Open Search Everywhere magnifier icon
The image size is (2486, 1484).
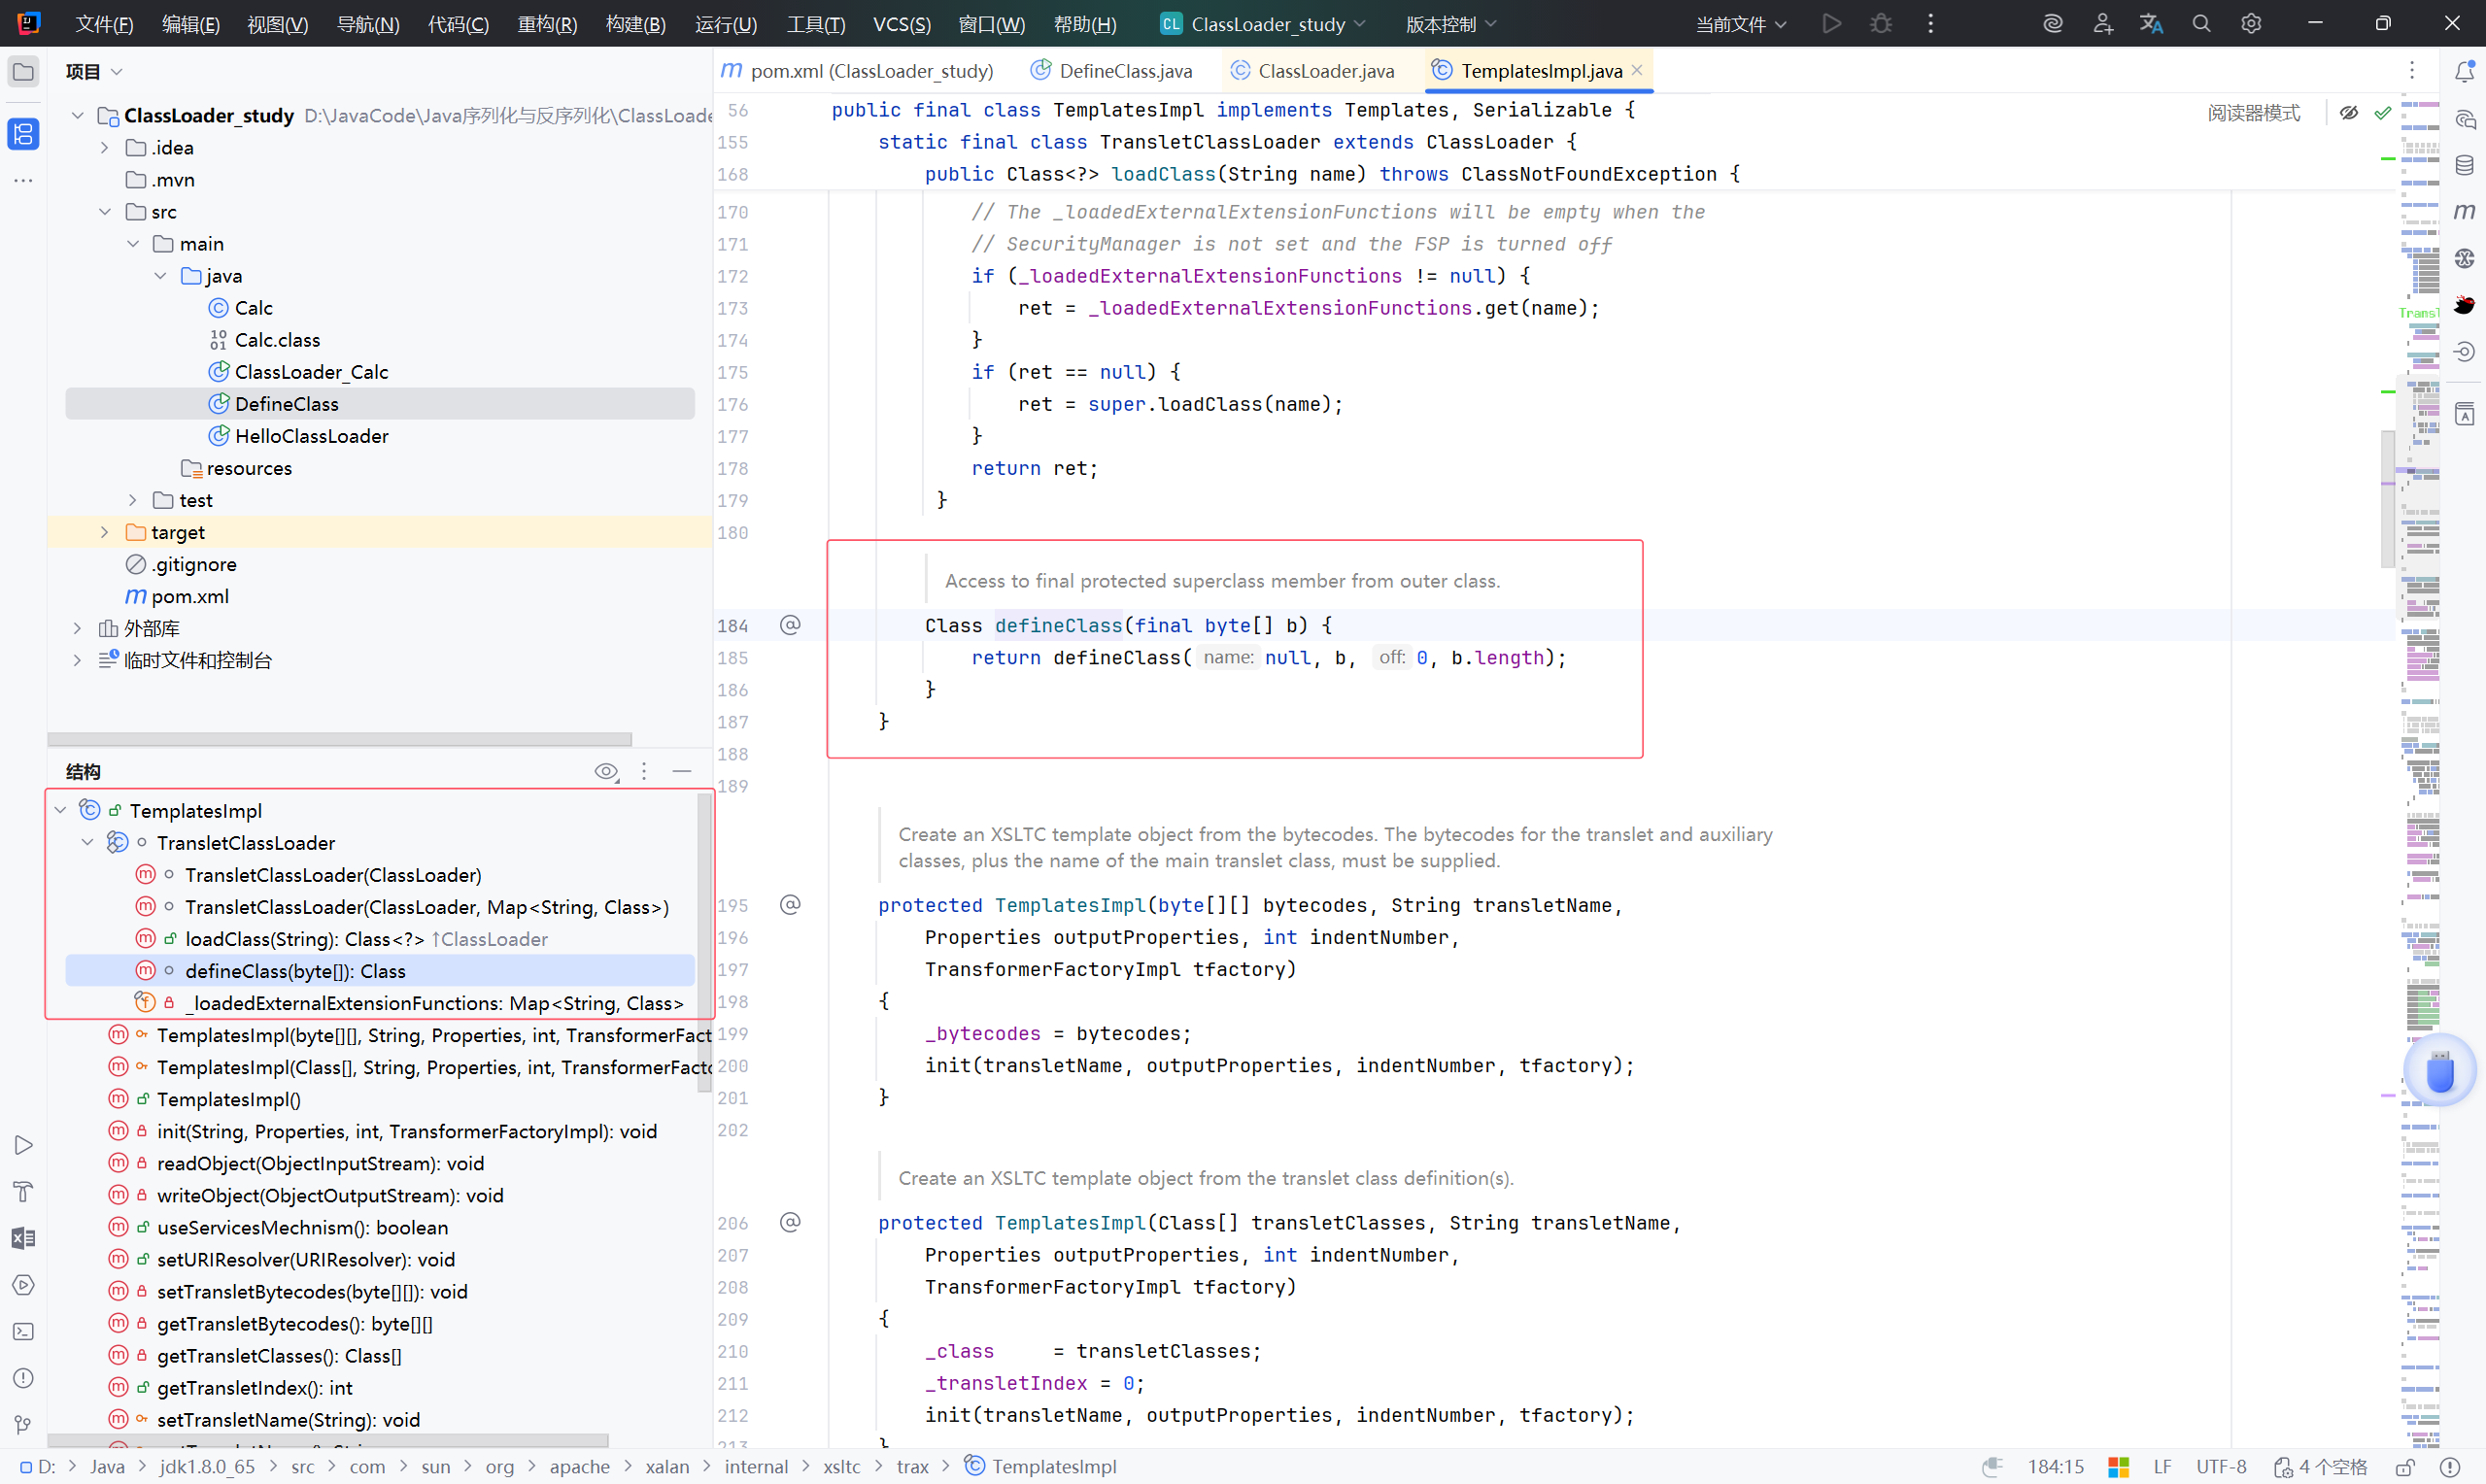2201,23
